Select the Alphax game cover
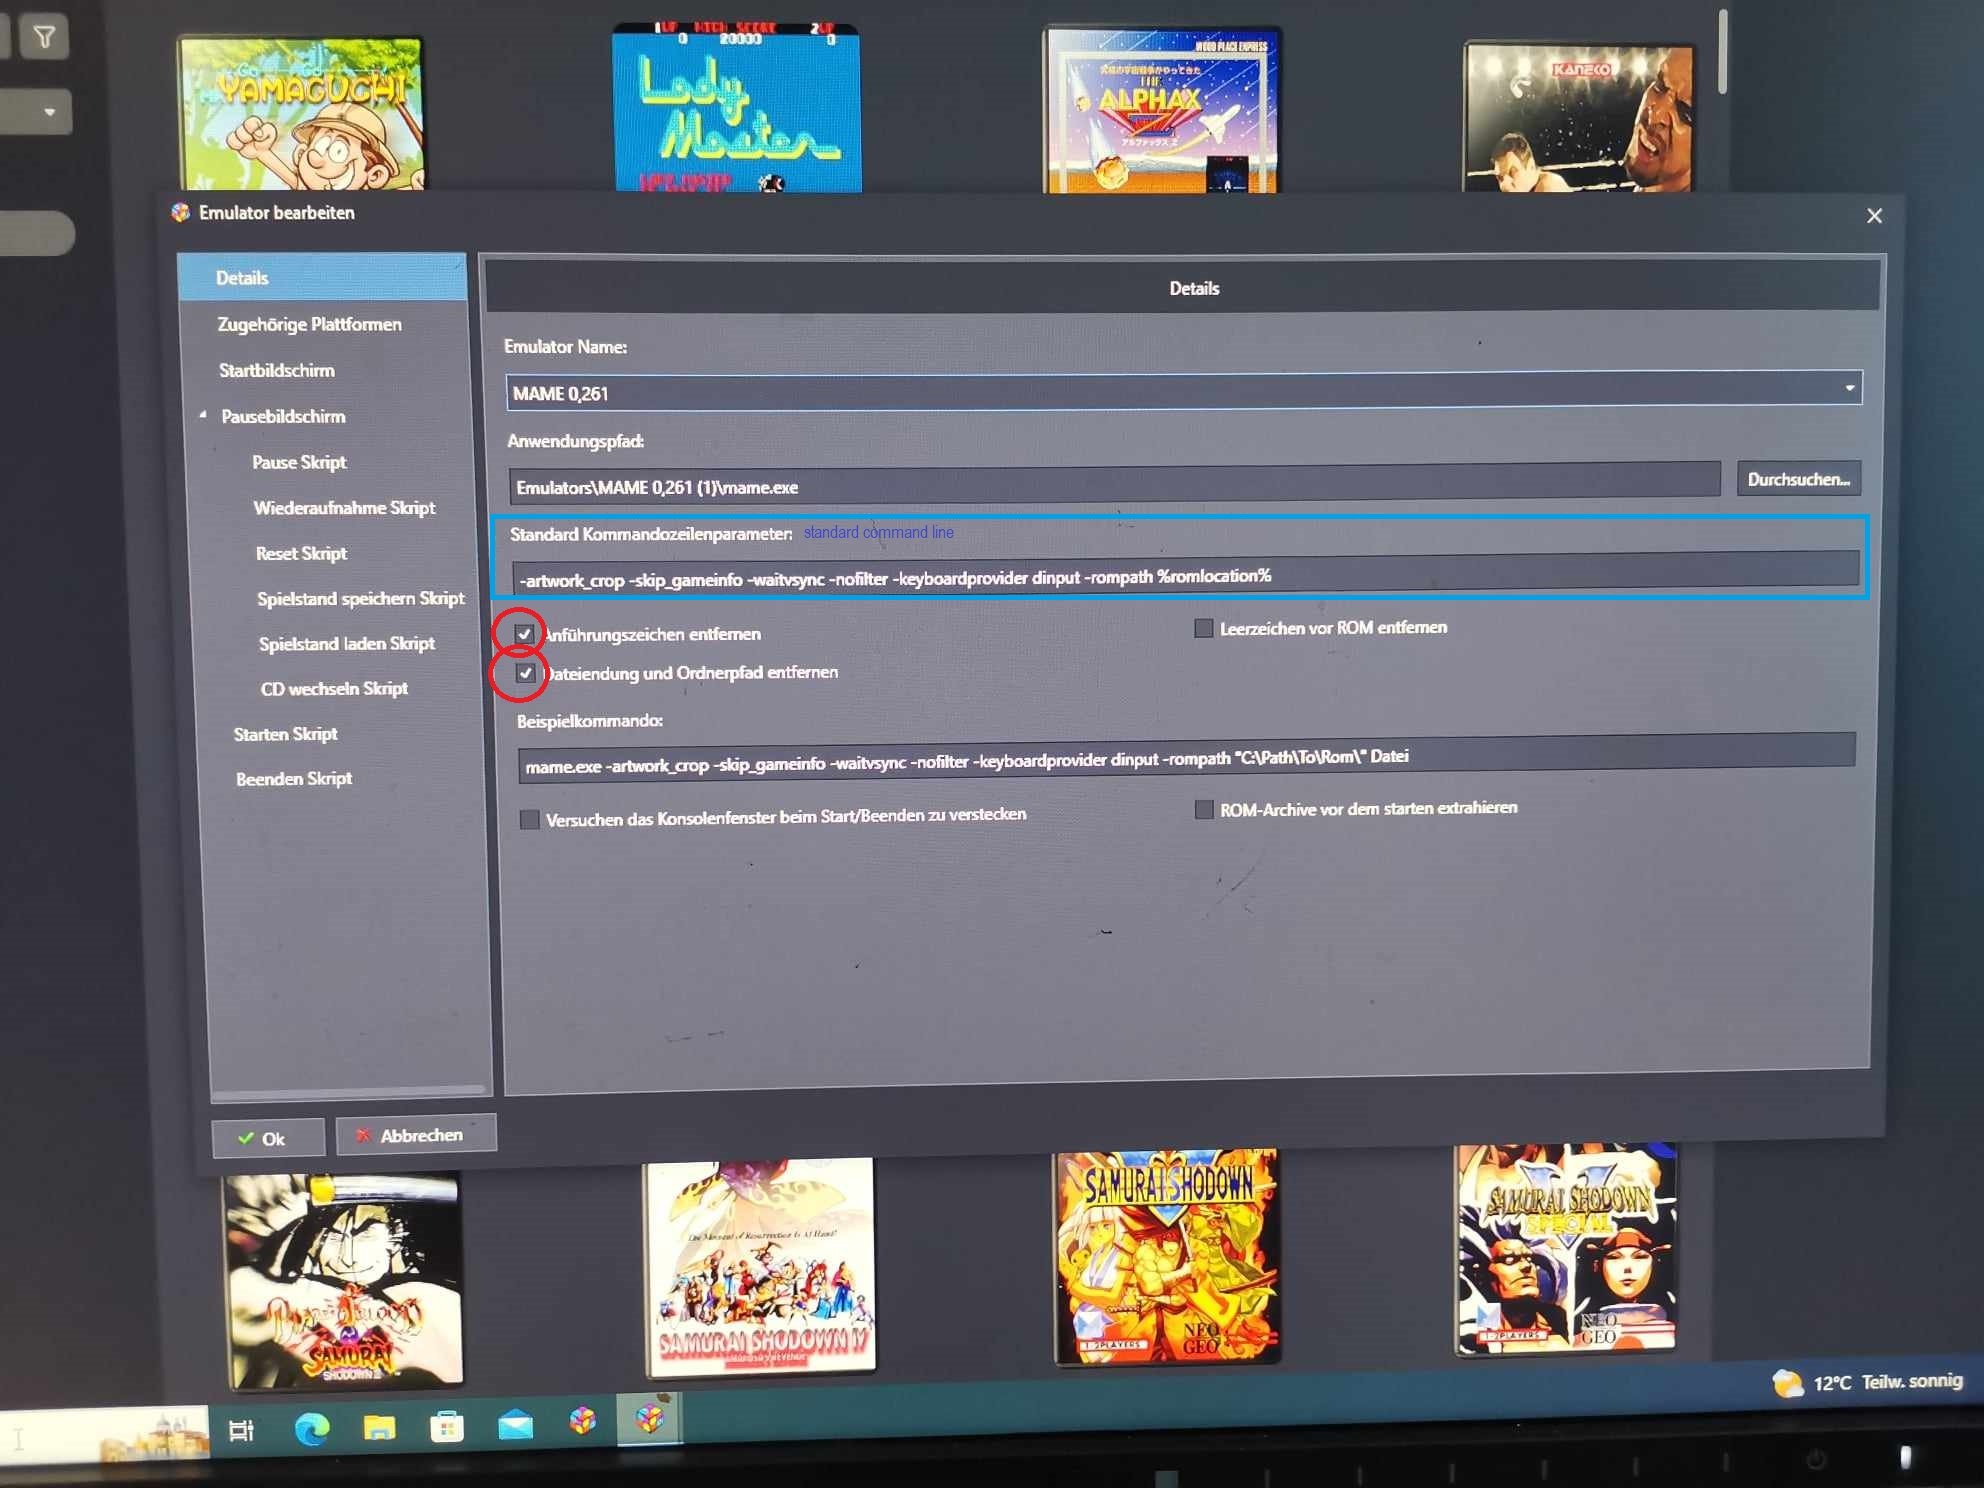This screenshot has width=1984, height=1488. pyautogui.click(x=1161, y=110)
